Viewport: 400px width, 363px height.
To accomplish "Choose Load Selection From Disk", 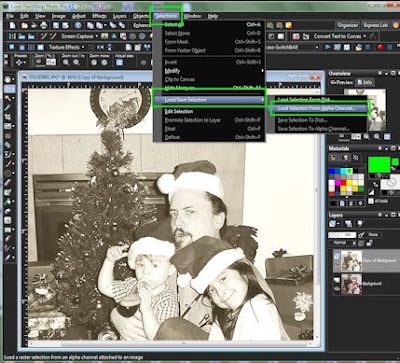I will 307,100.
